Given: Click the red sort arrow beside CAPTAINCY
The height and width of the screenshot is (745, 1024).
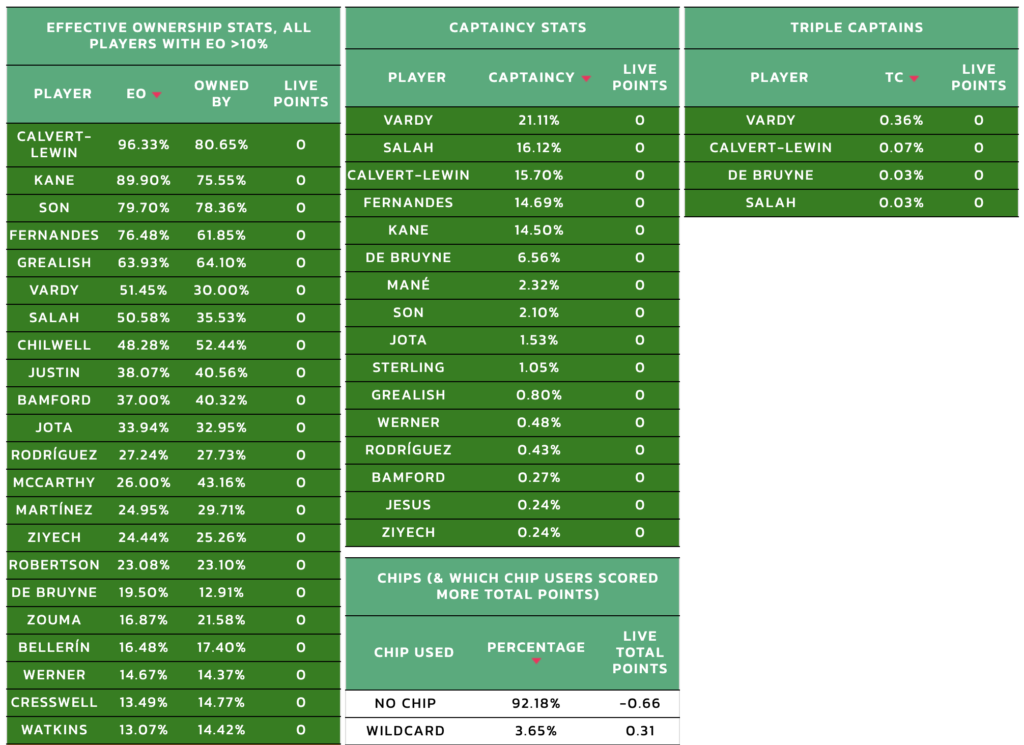Looking at the screenshot, I should pos(586,78).
